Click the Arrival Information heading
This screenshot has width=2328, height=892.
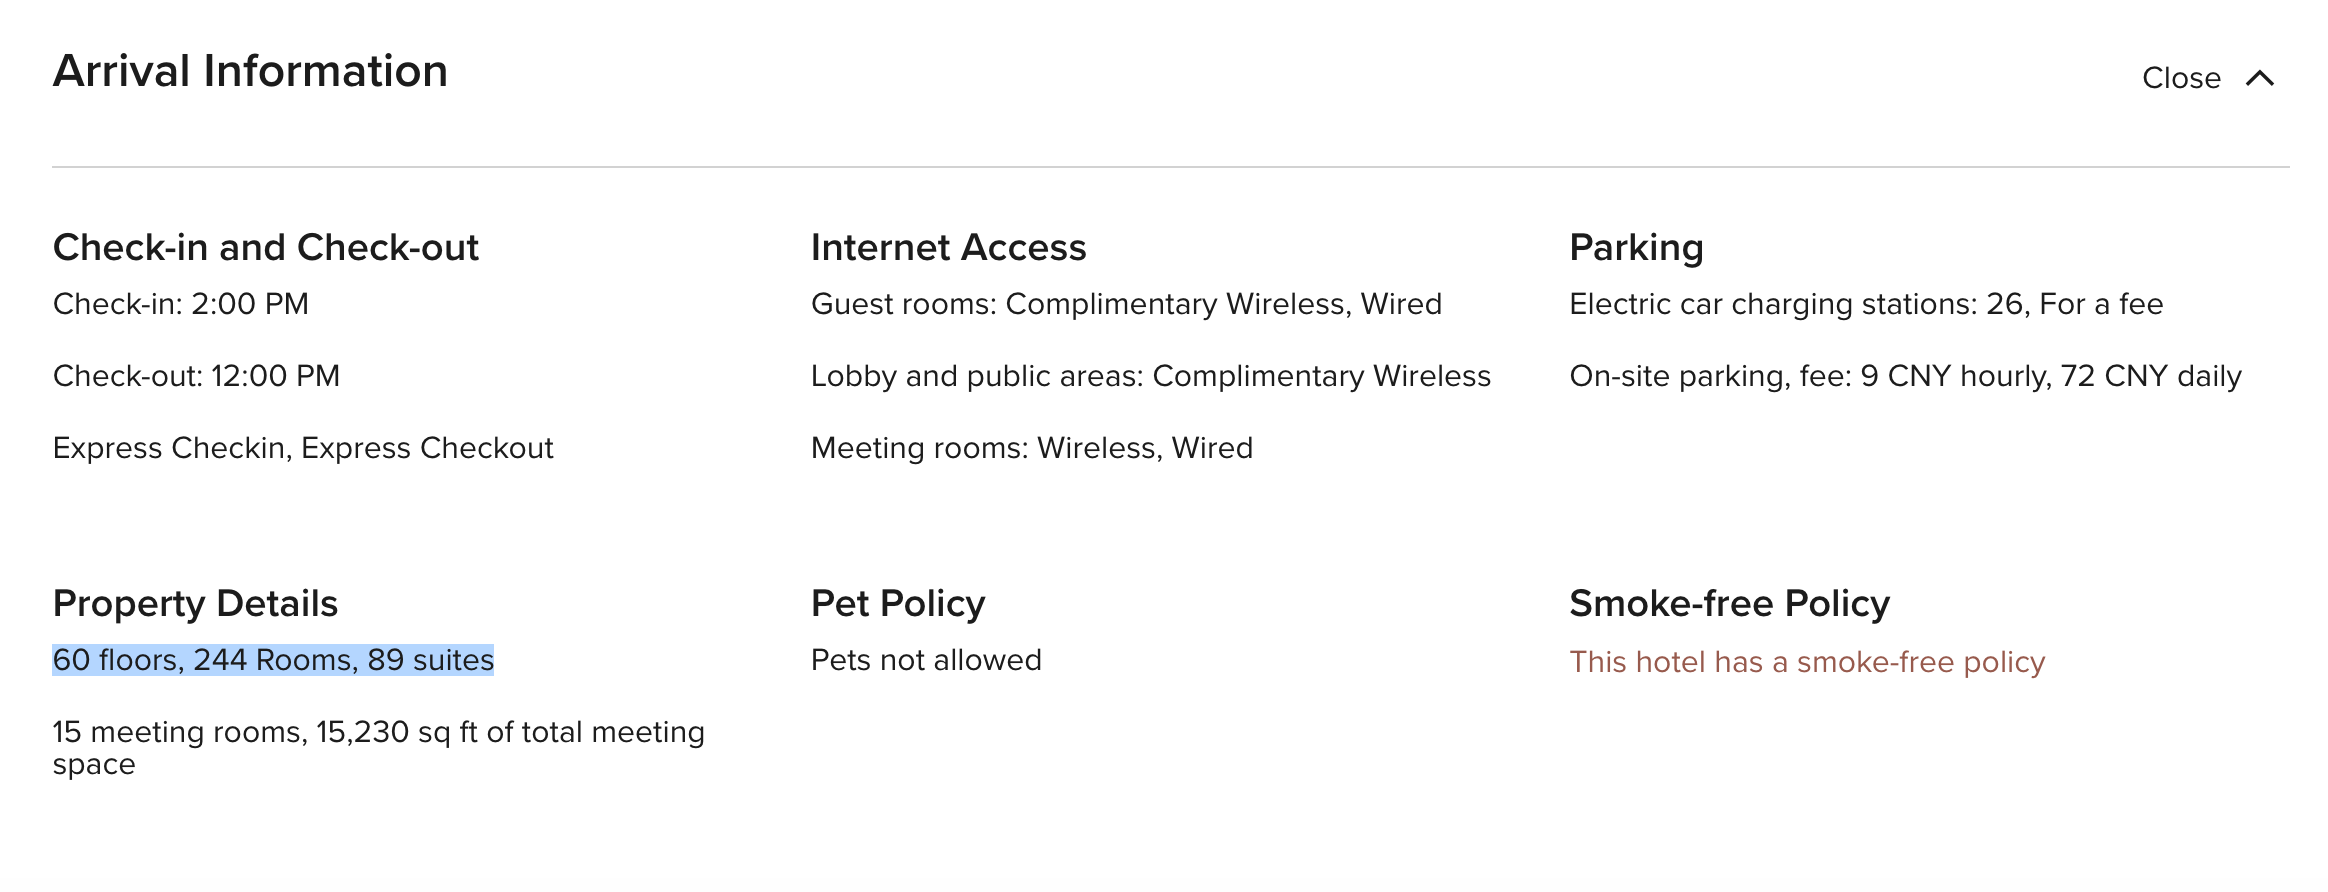click(x=250, y=71)
